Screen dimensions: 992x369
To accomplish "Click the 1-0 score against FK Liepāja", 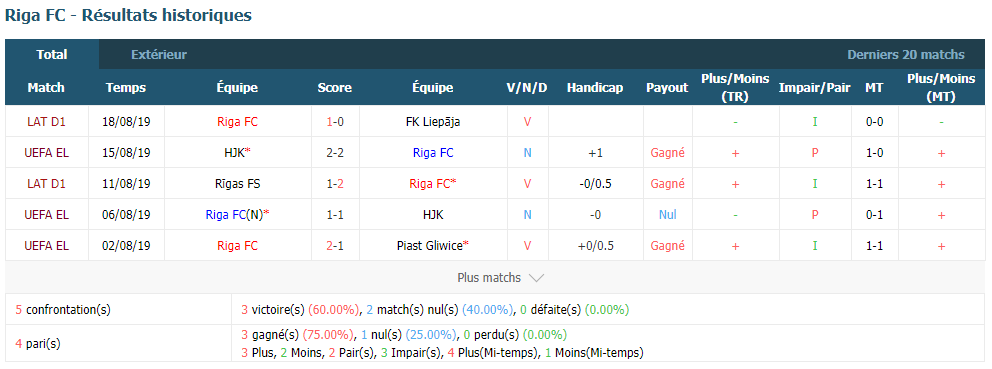I will (335, 122).
